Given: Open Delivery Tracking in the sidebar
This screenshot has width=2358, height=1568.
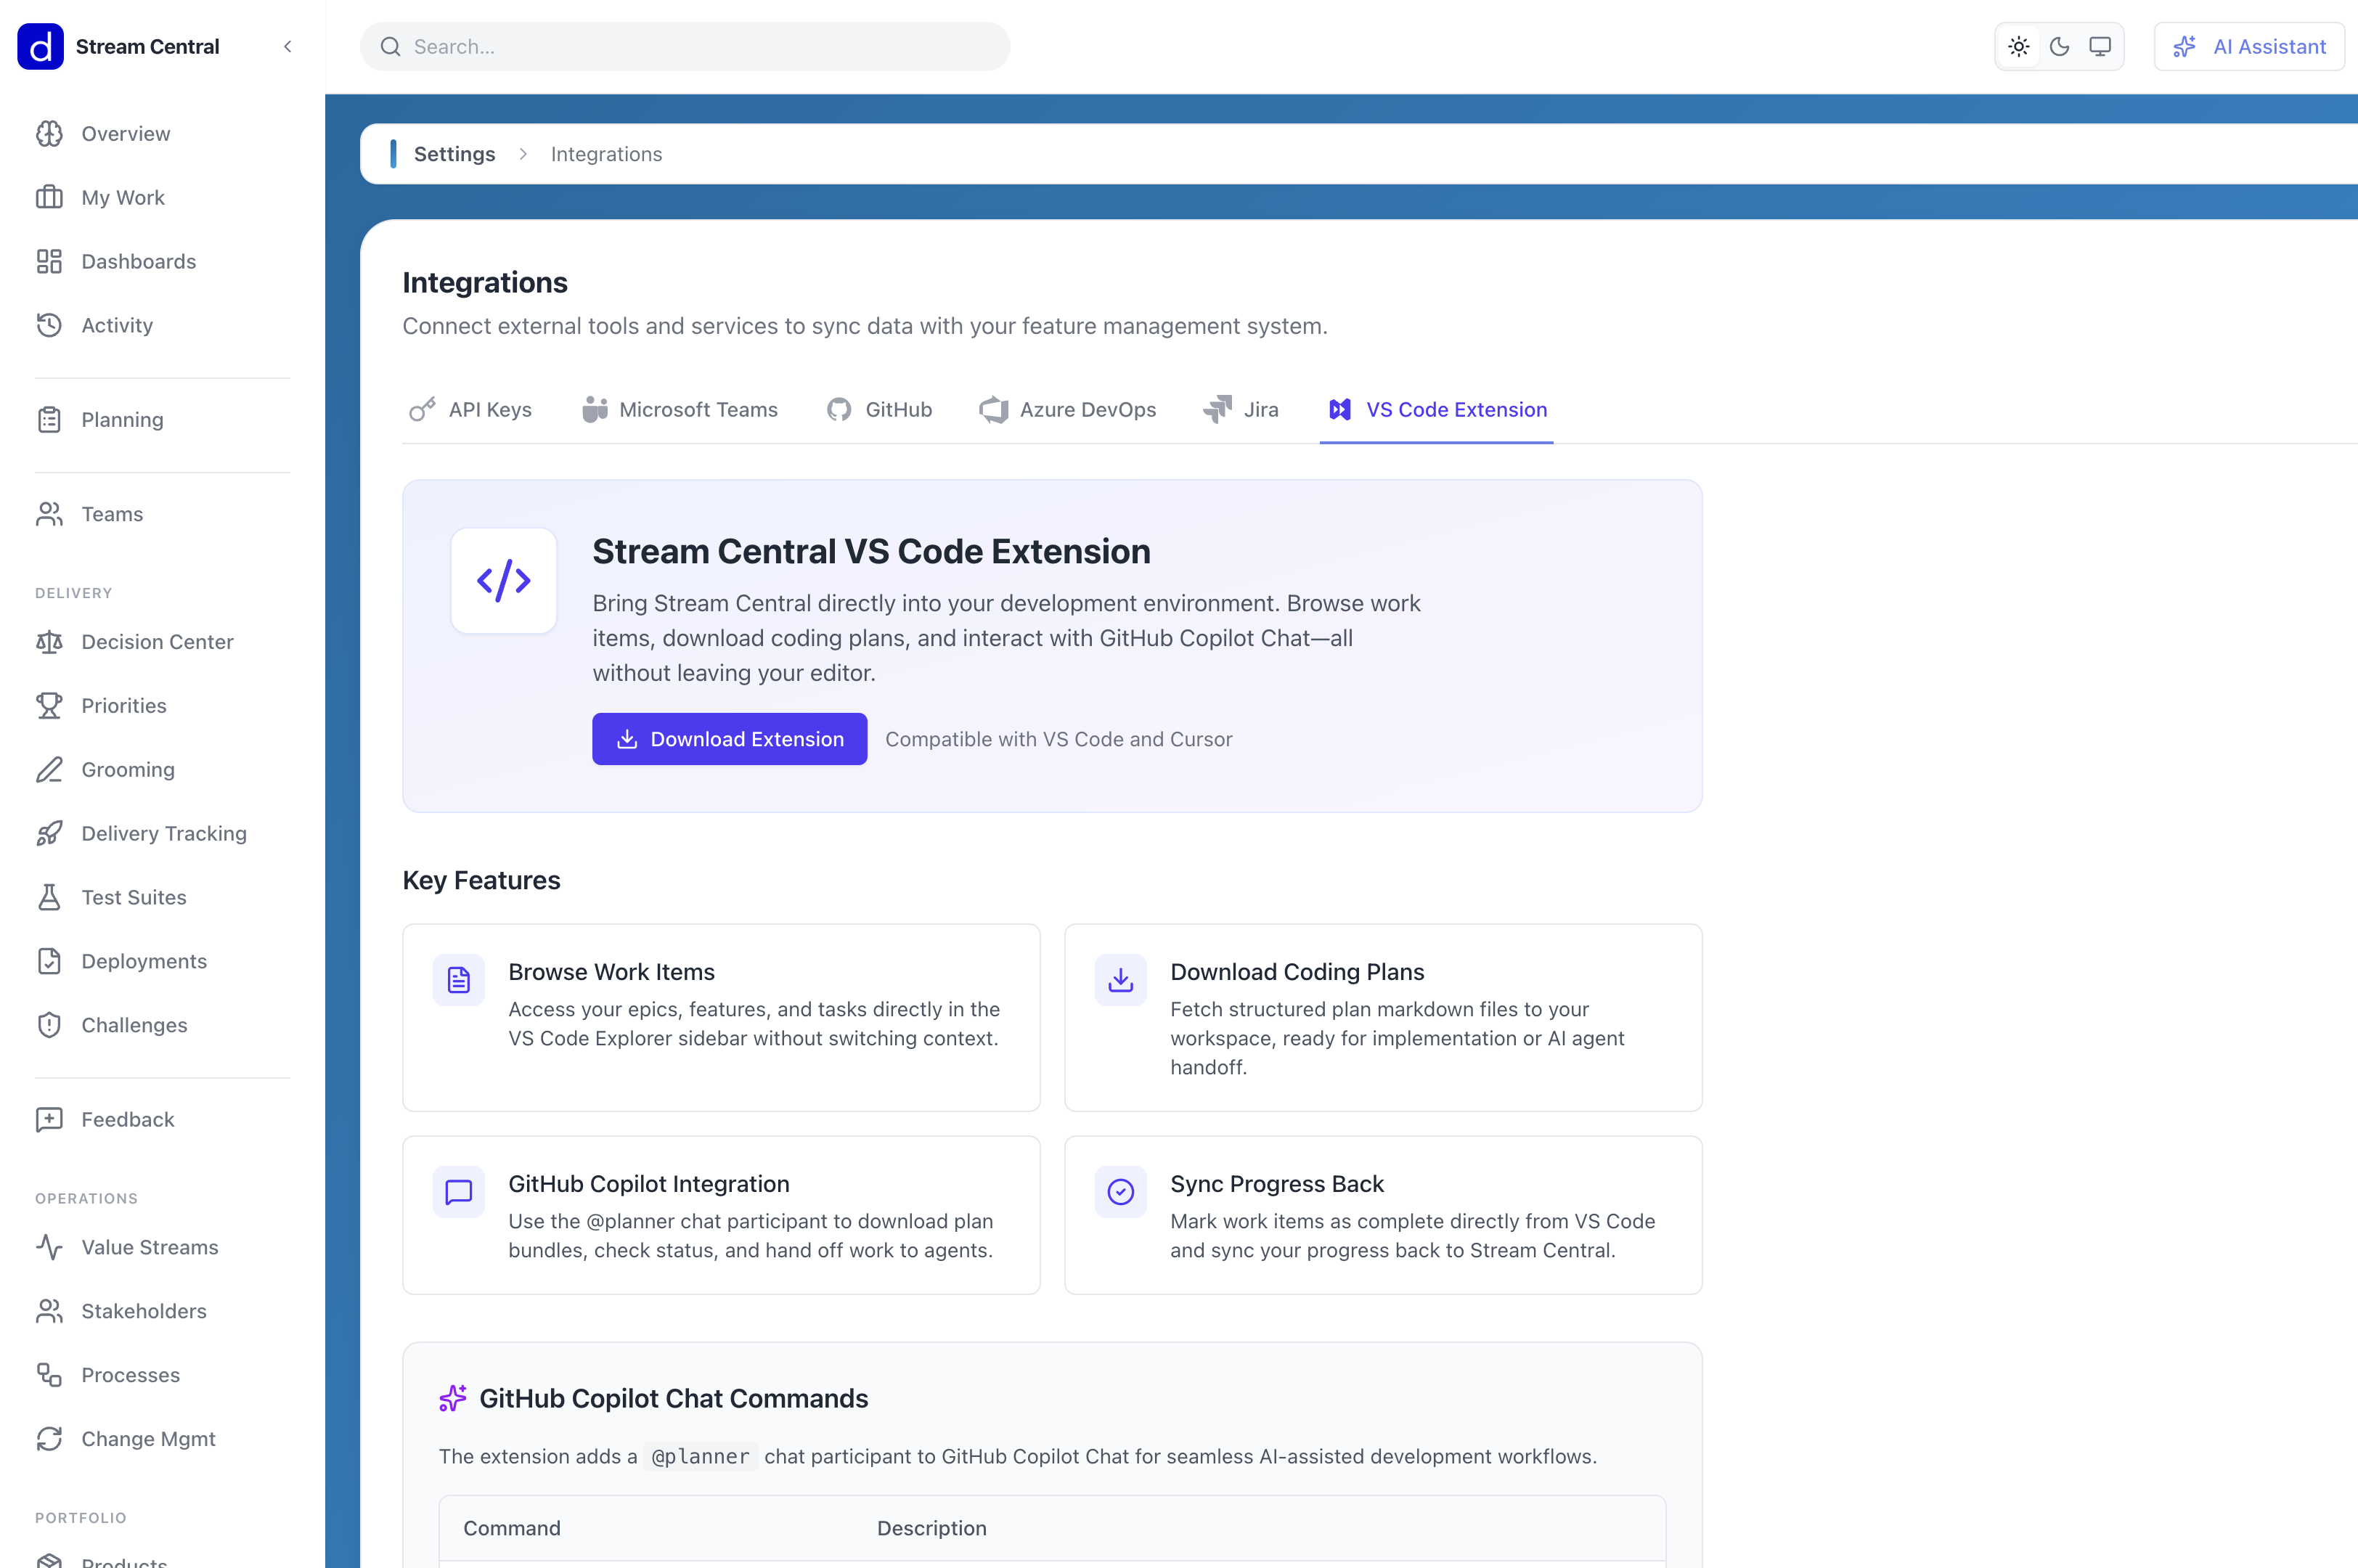Looking at the screenshot, I should [162, 834].
